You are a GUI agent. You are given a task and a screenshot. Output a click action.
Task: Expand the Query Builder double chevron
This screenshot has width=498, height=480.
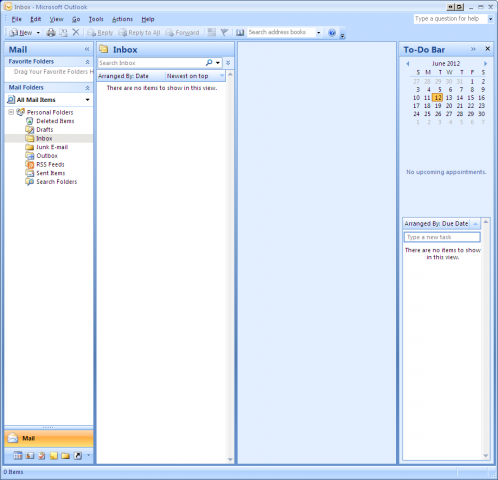(x=228, y=63)
